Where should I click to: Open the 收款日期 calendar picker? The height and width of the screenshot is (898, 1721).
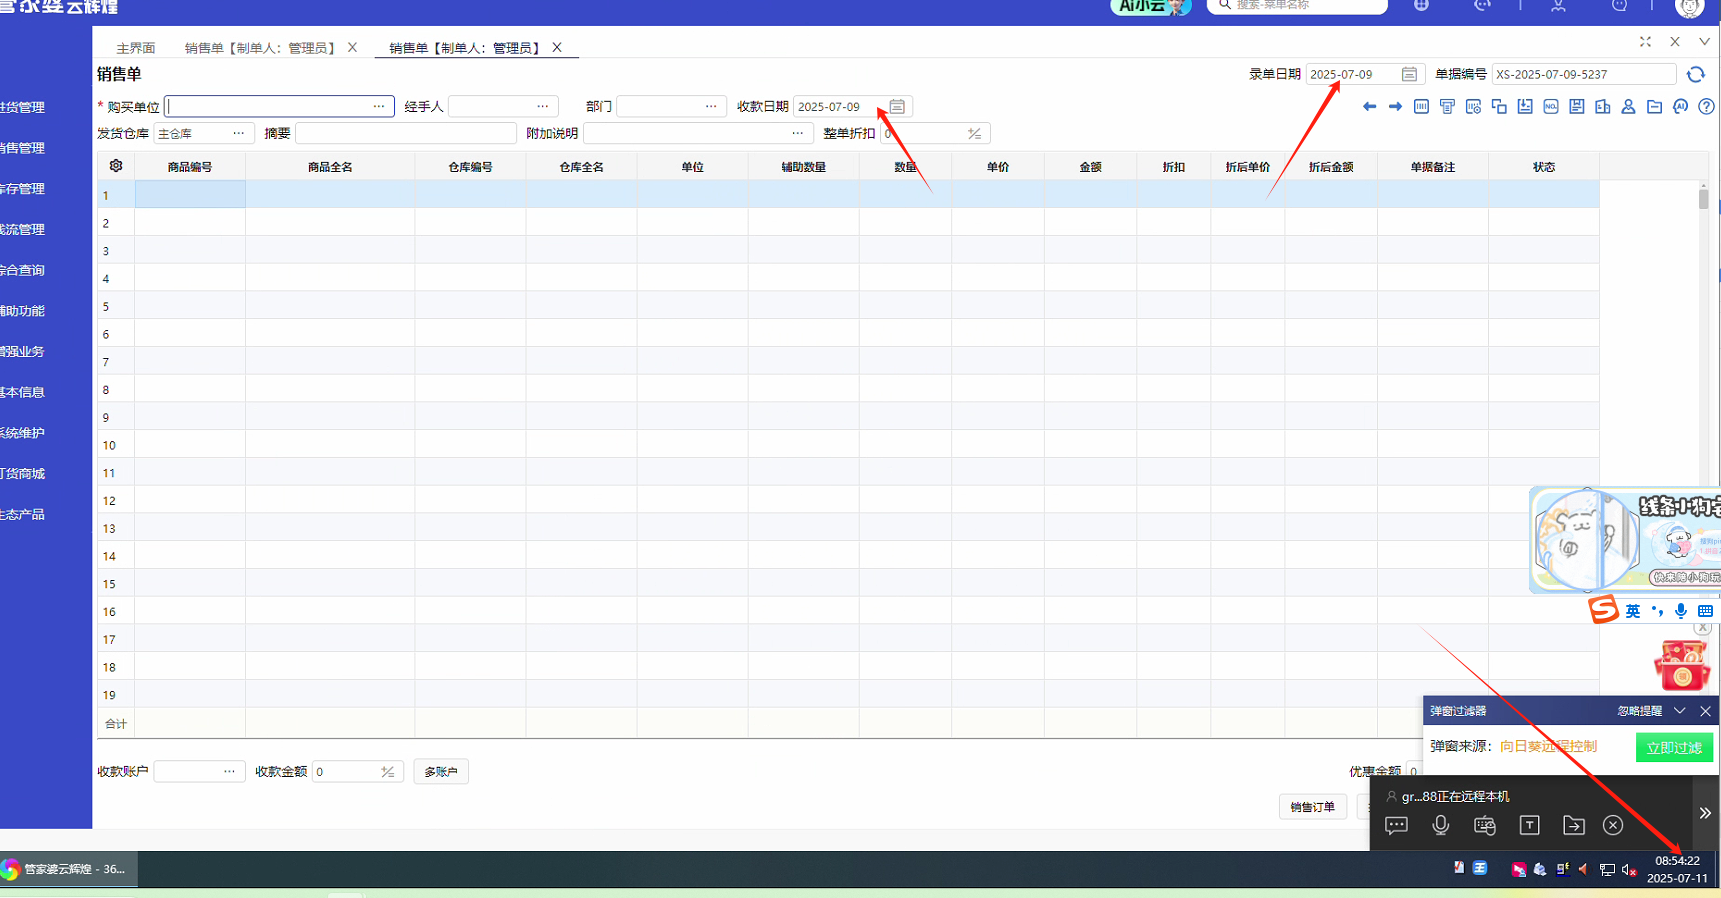tap(897, 106)
